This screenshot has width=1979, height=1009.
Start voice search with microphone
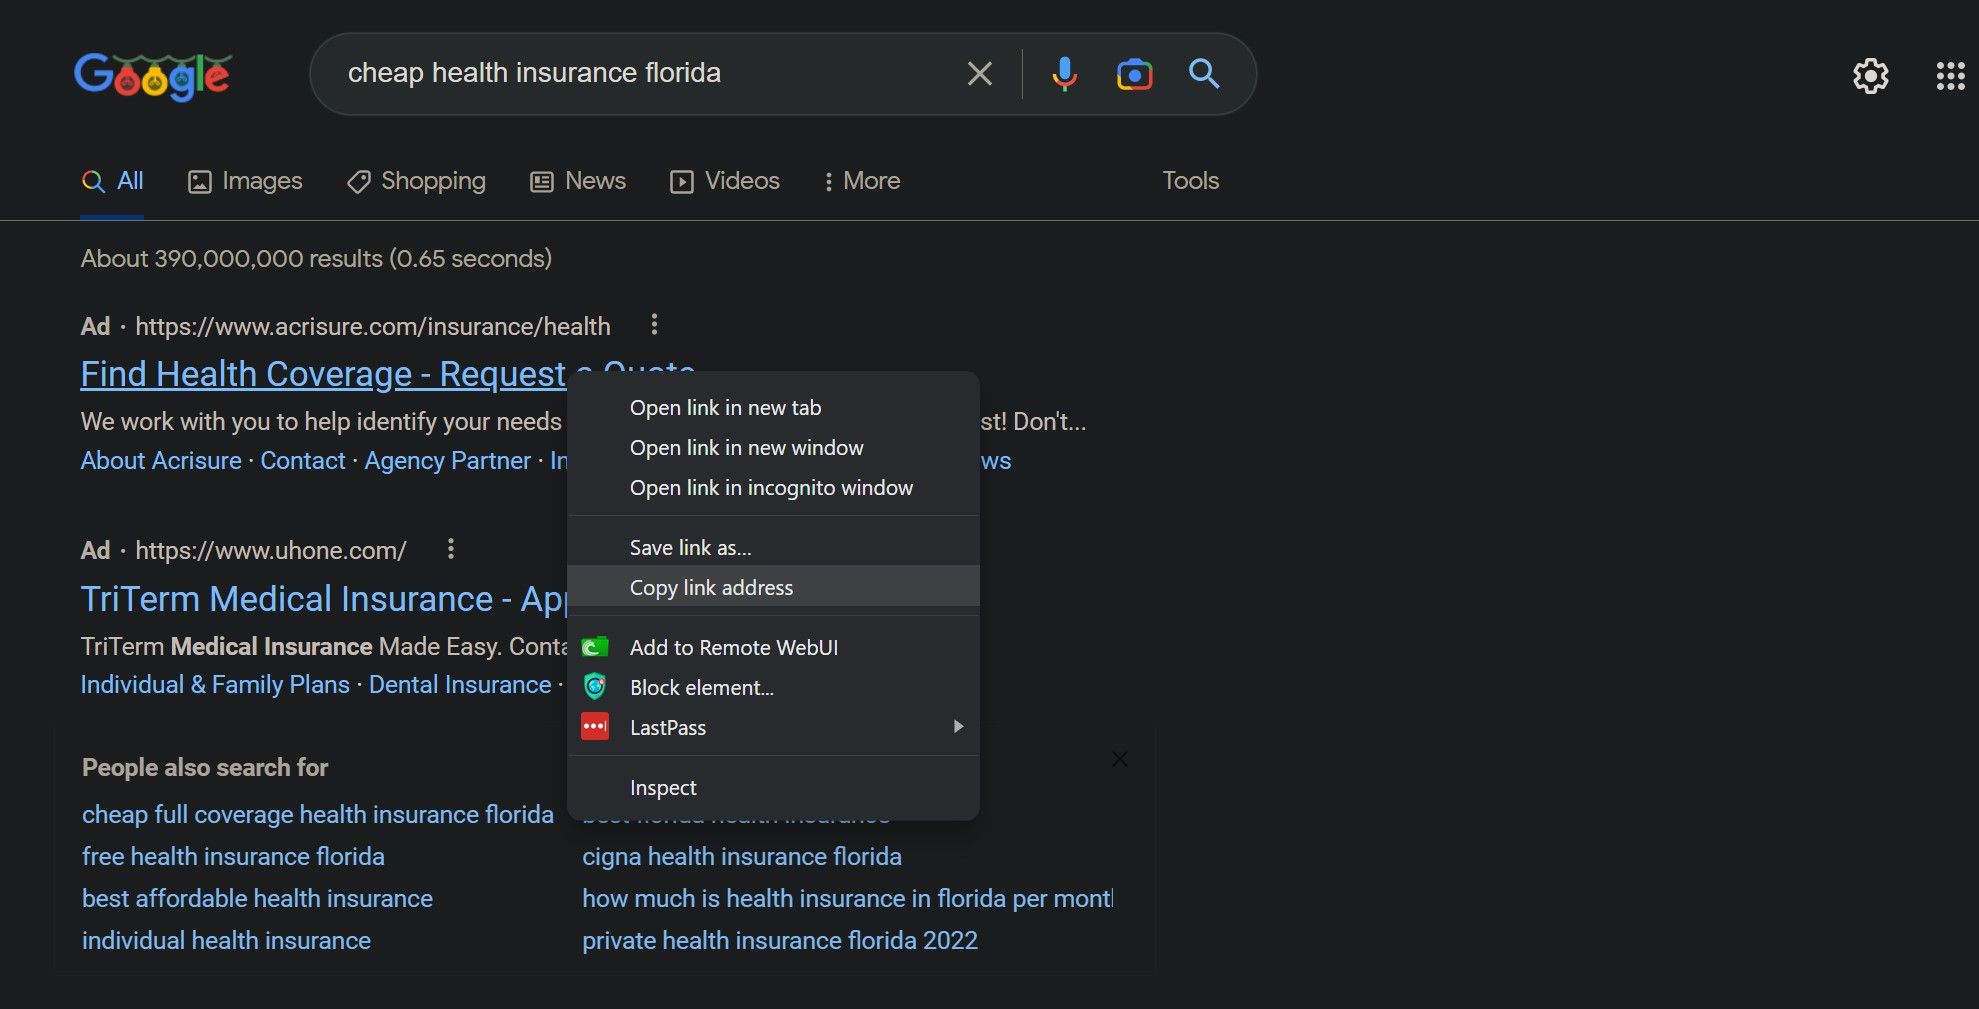[1064, 74]
